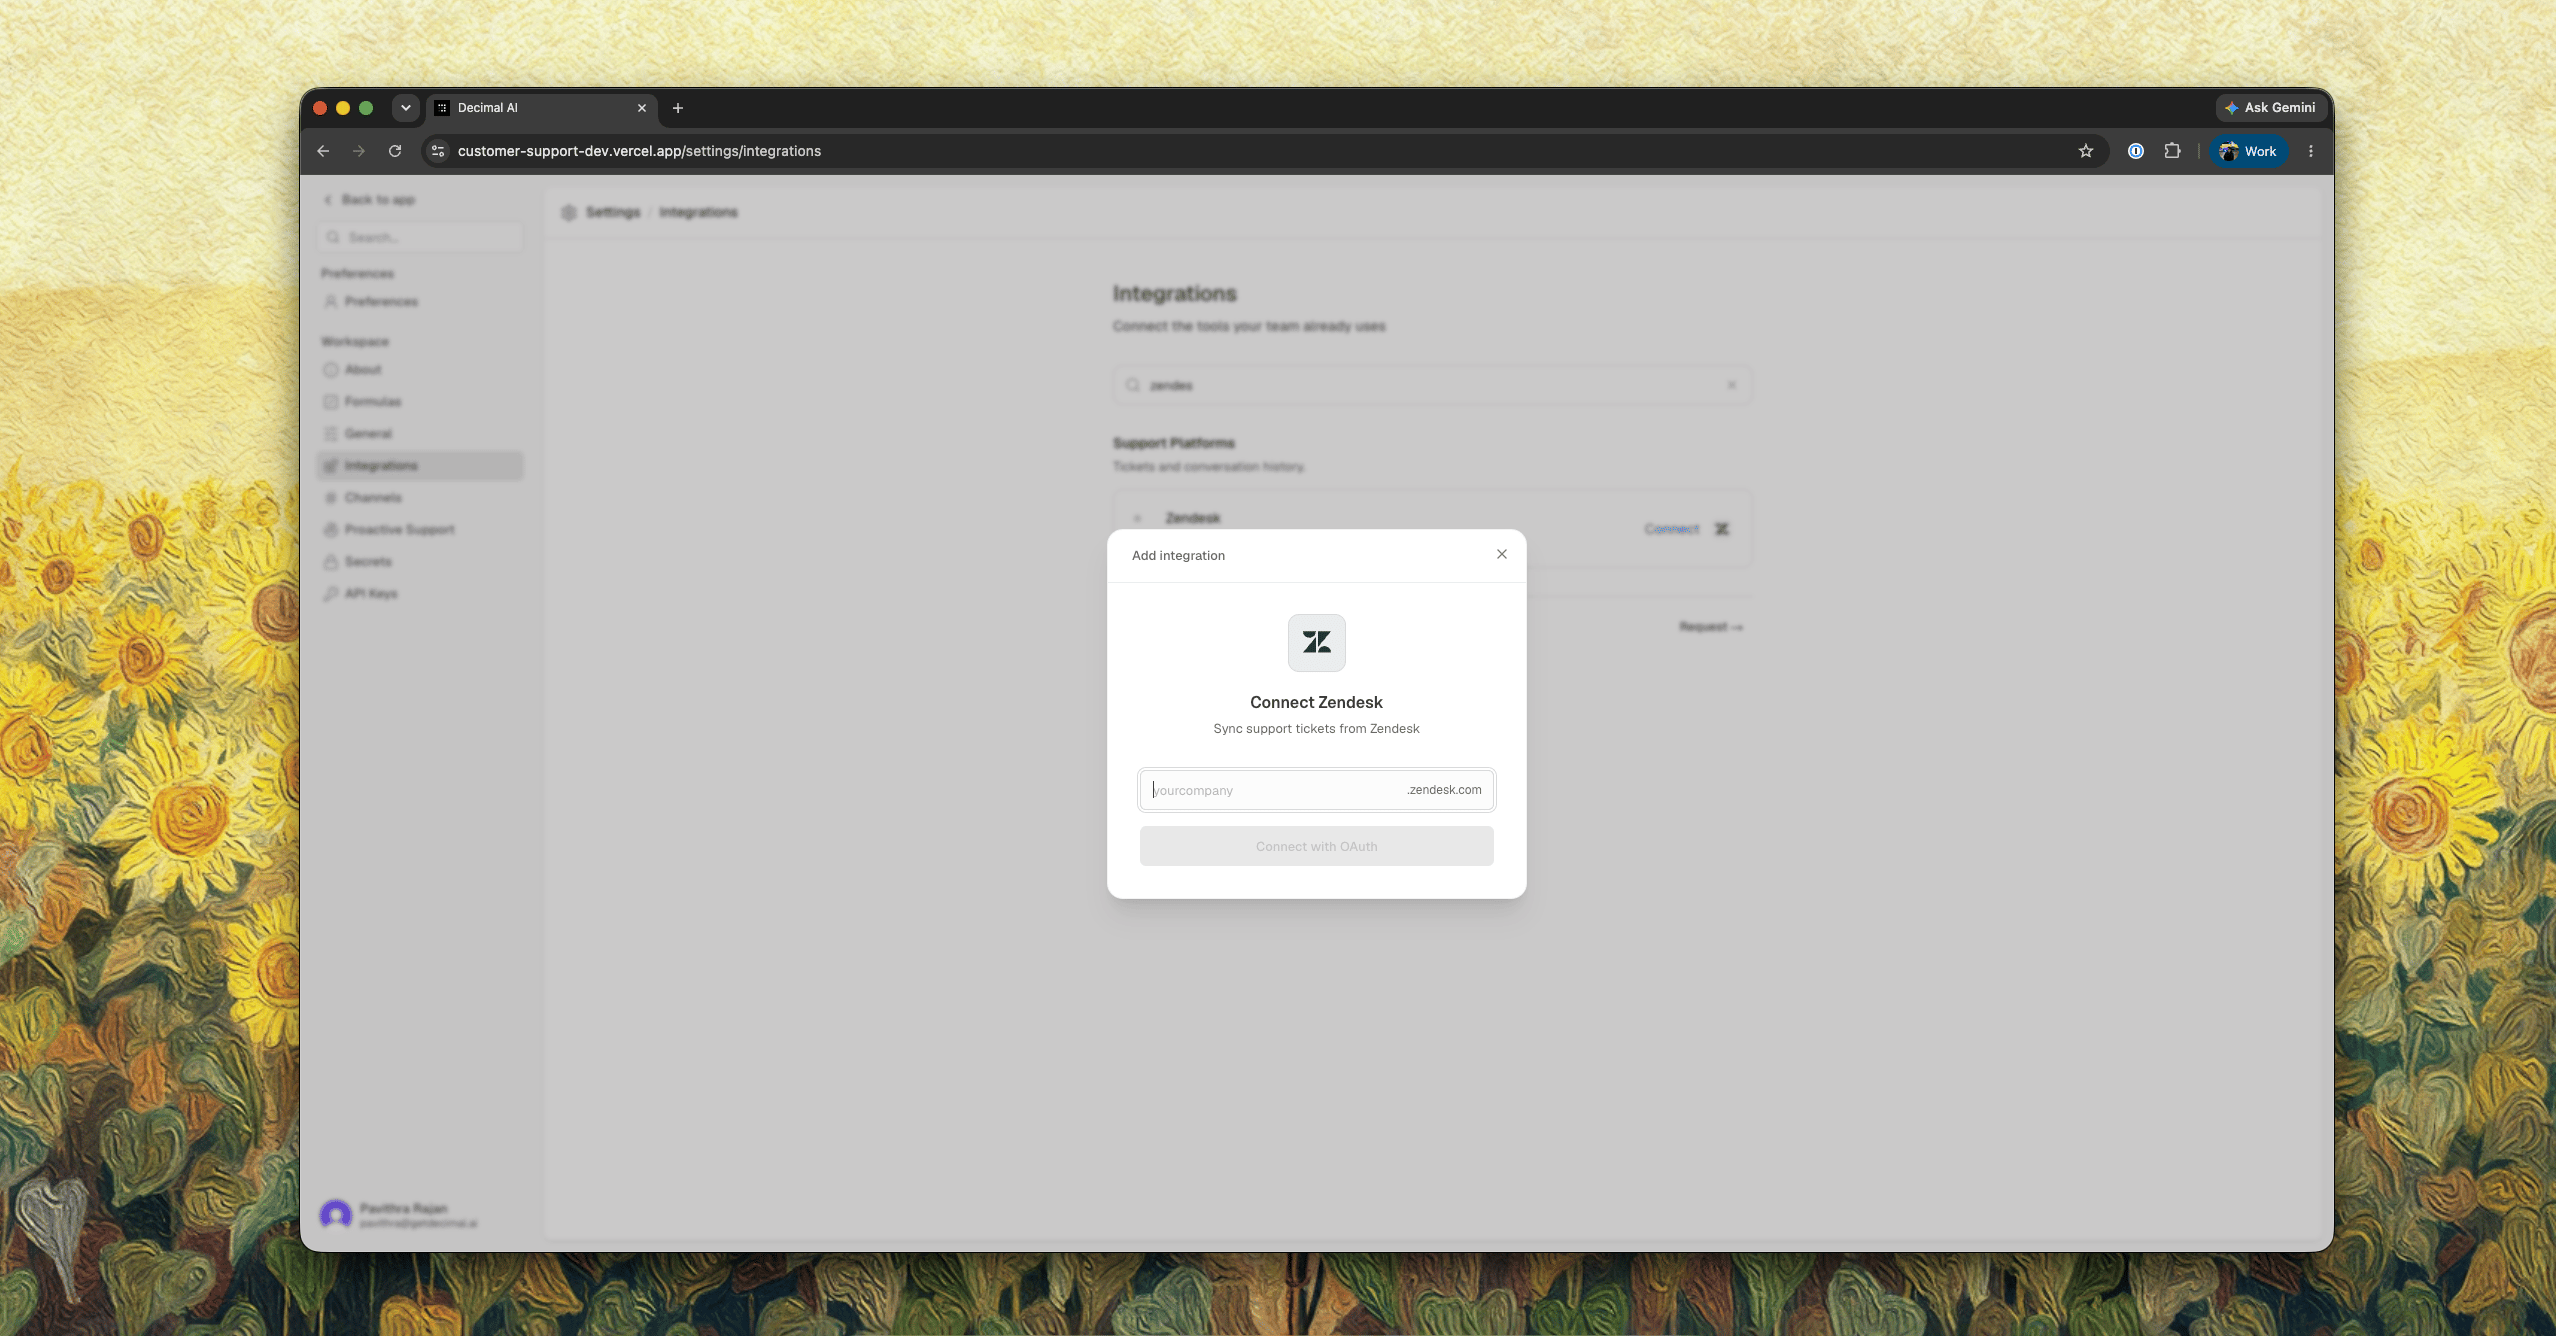Image resolution: width=2556 pixels, height=1336 pixels.
Task: Click the Zendesk icon in integration row
Action: tap(1722, 529)
